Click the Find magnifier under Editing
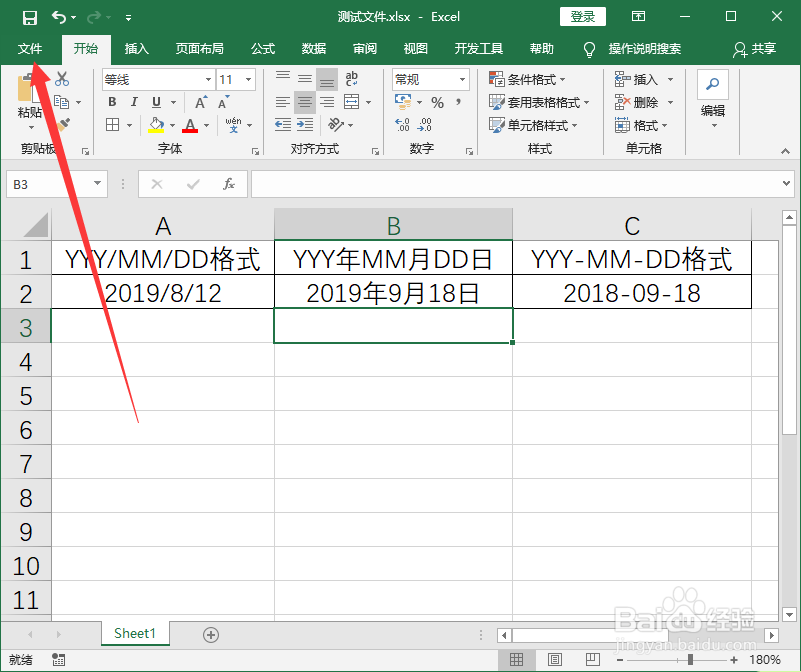 [713, 84]
